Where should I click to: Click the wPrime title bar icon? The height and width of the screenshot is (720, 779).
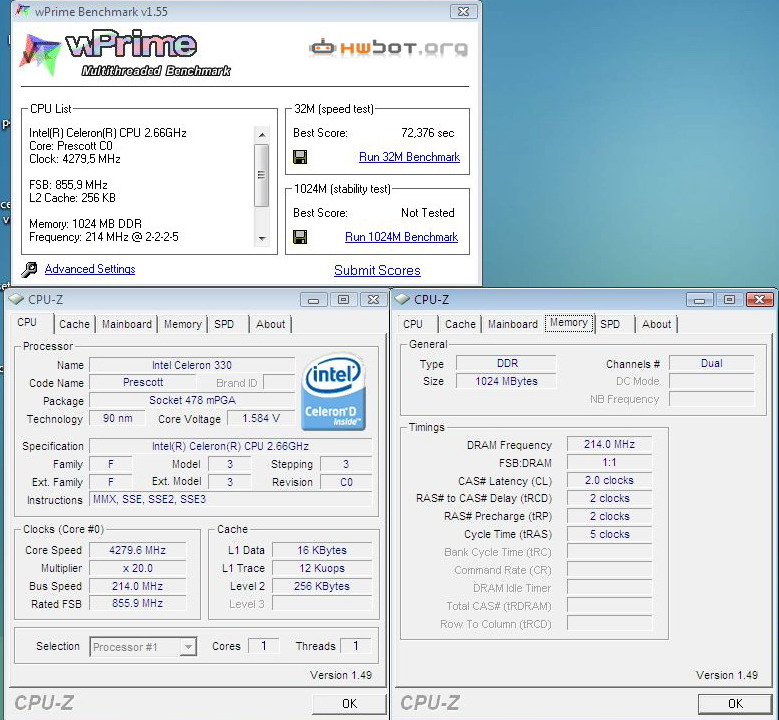point(22,11)
